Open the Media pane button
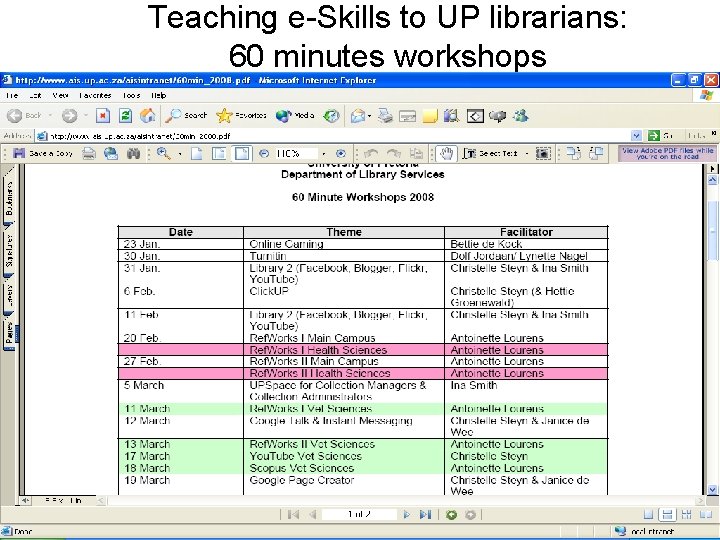 pyautogui.click(x=295, y=115)
